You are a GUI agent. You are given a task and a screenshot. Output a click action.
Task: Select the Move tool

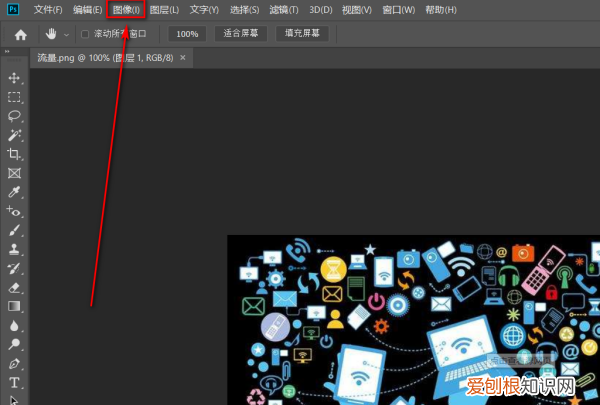coord(14,78)
